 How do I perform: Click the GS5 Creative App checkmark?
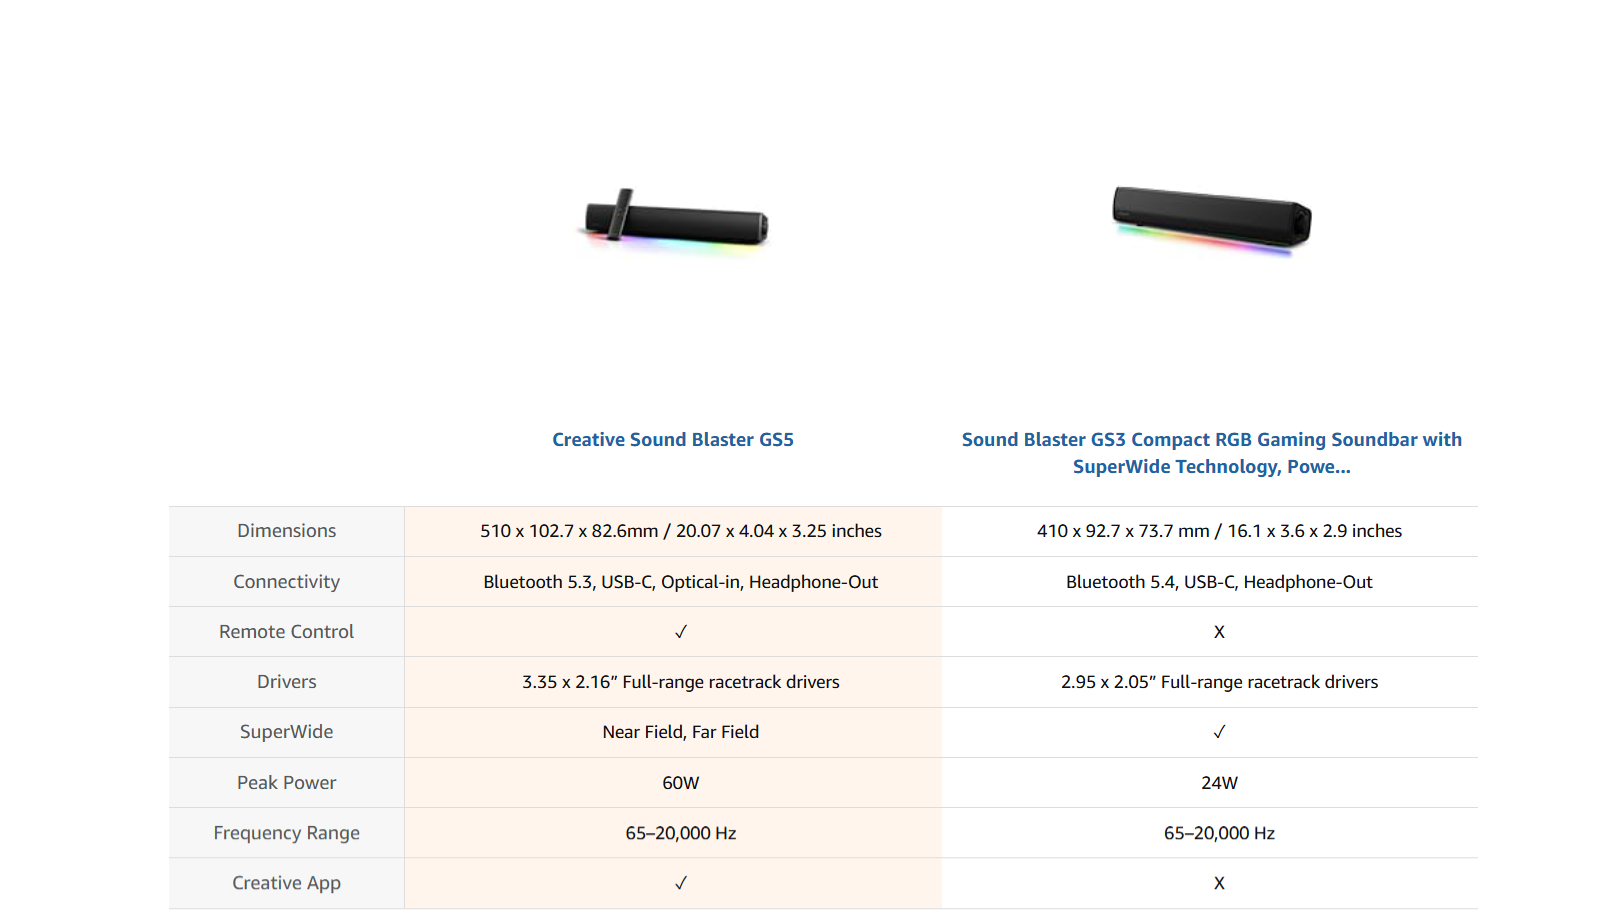click(x=681, y=883)
